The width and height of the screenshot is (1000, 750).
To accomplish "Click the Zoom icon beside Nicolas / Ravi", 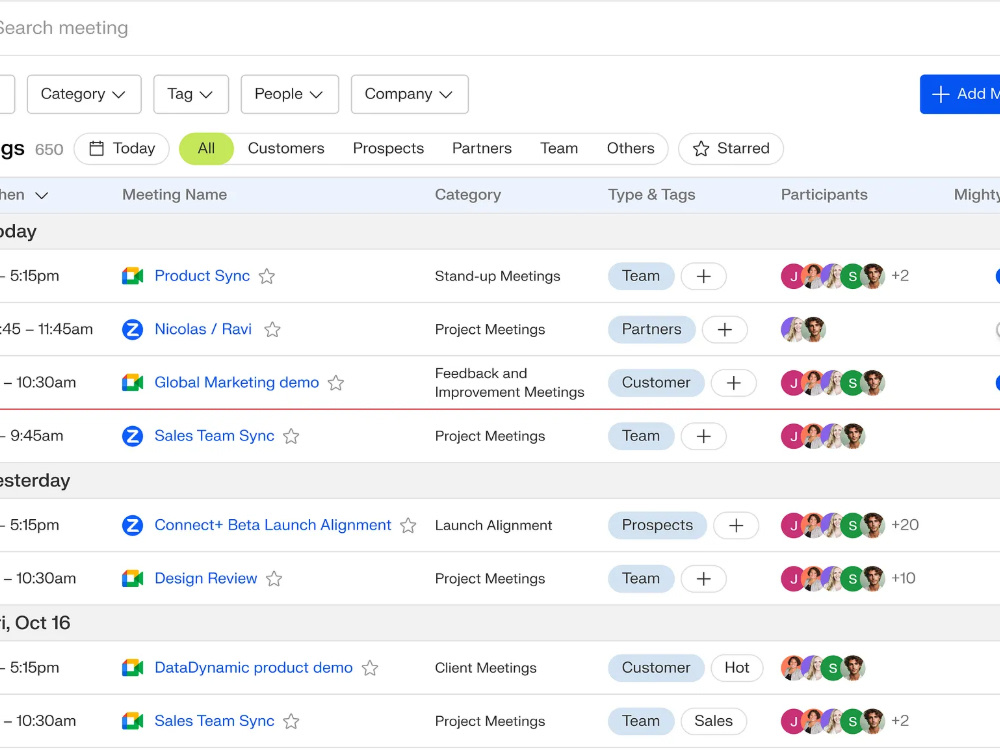I will (133, 330).
